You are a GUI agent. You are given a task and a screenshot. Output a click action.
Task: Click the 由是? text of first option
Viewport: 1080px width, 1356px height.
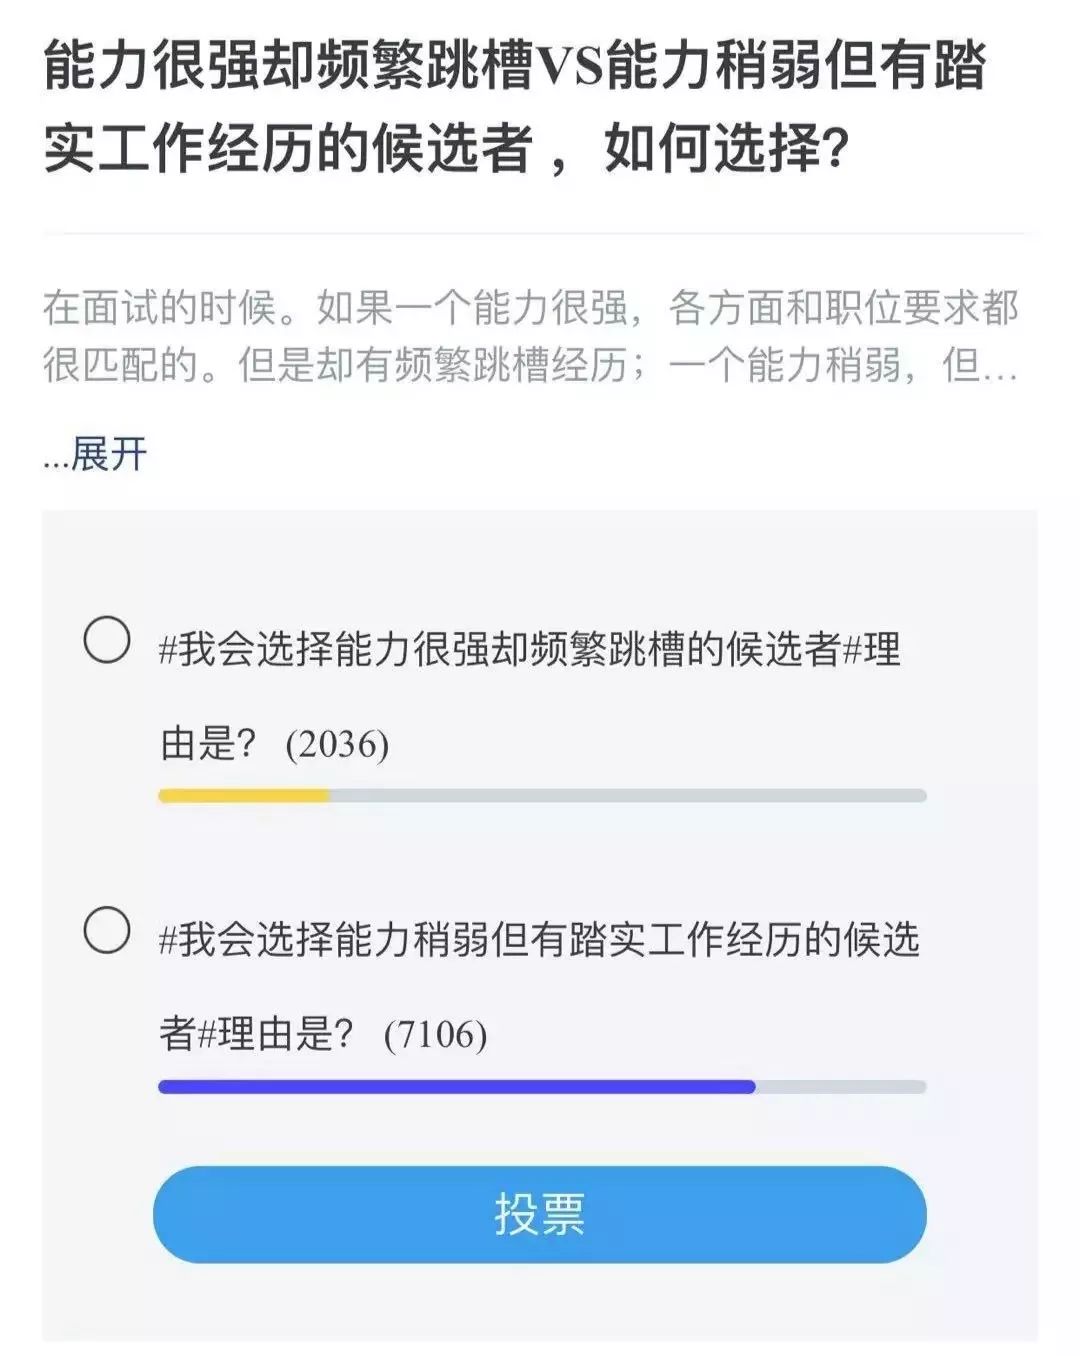(209, 744)
